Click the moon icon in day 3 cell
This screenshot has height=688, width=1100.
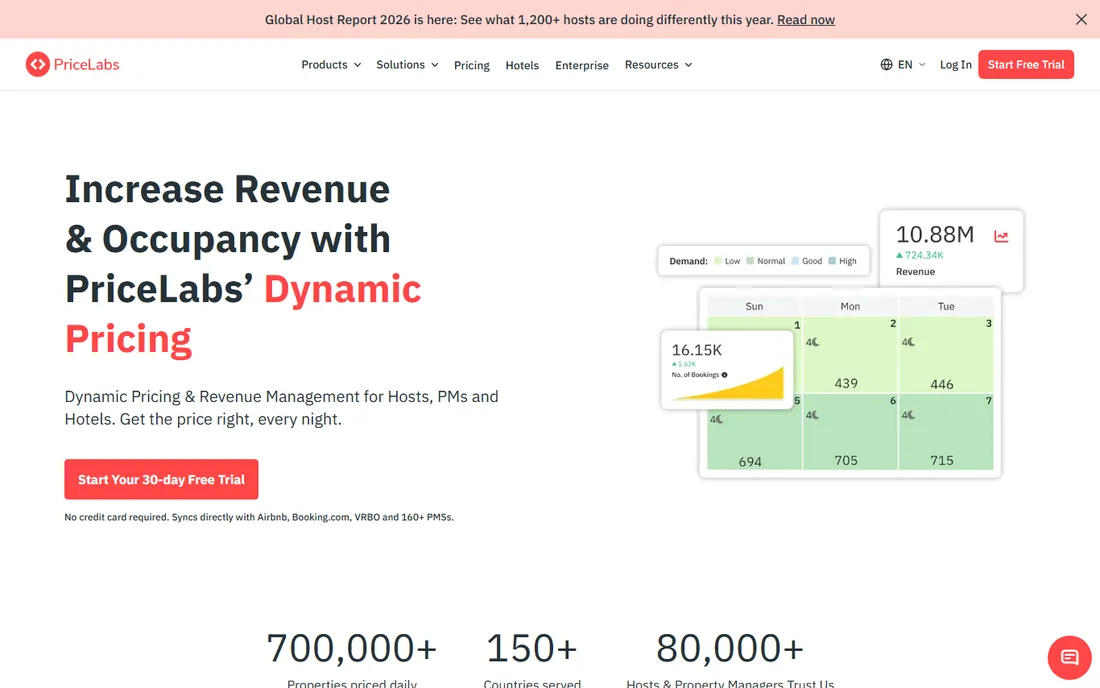coord(911,342)
